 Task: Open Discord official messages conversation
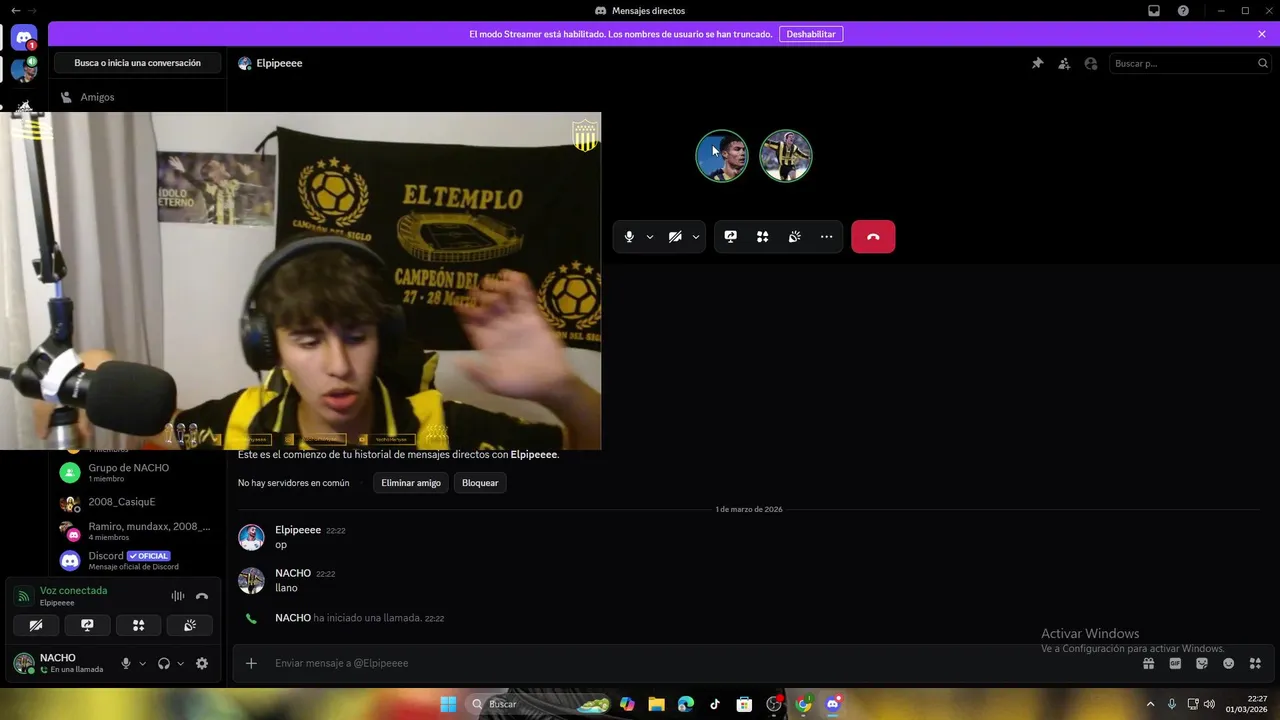click(137, 560)
